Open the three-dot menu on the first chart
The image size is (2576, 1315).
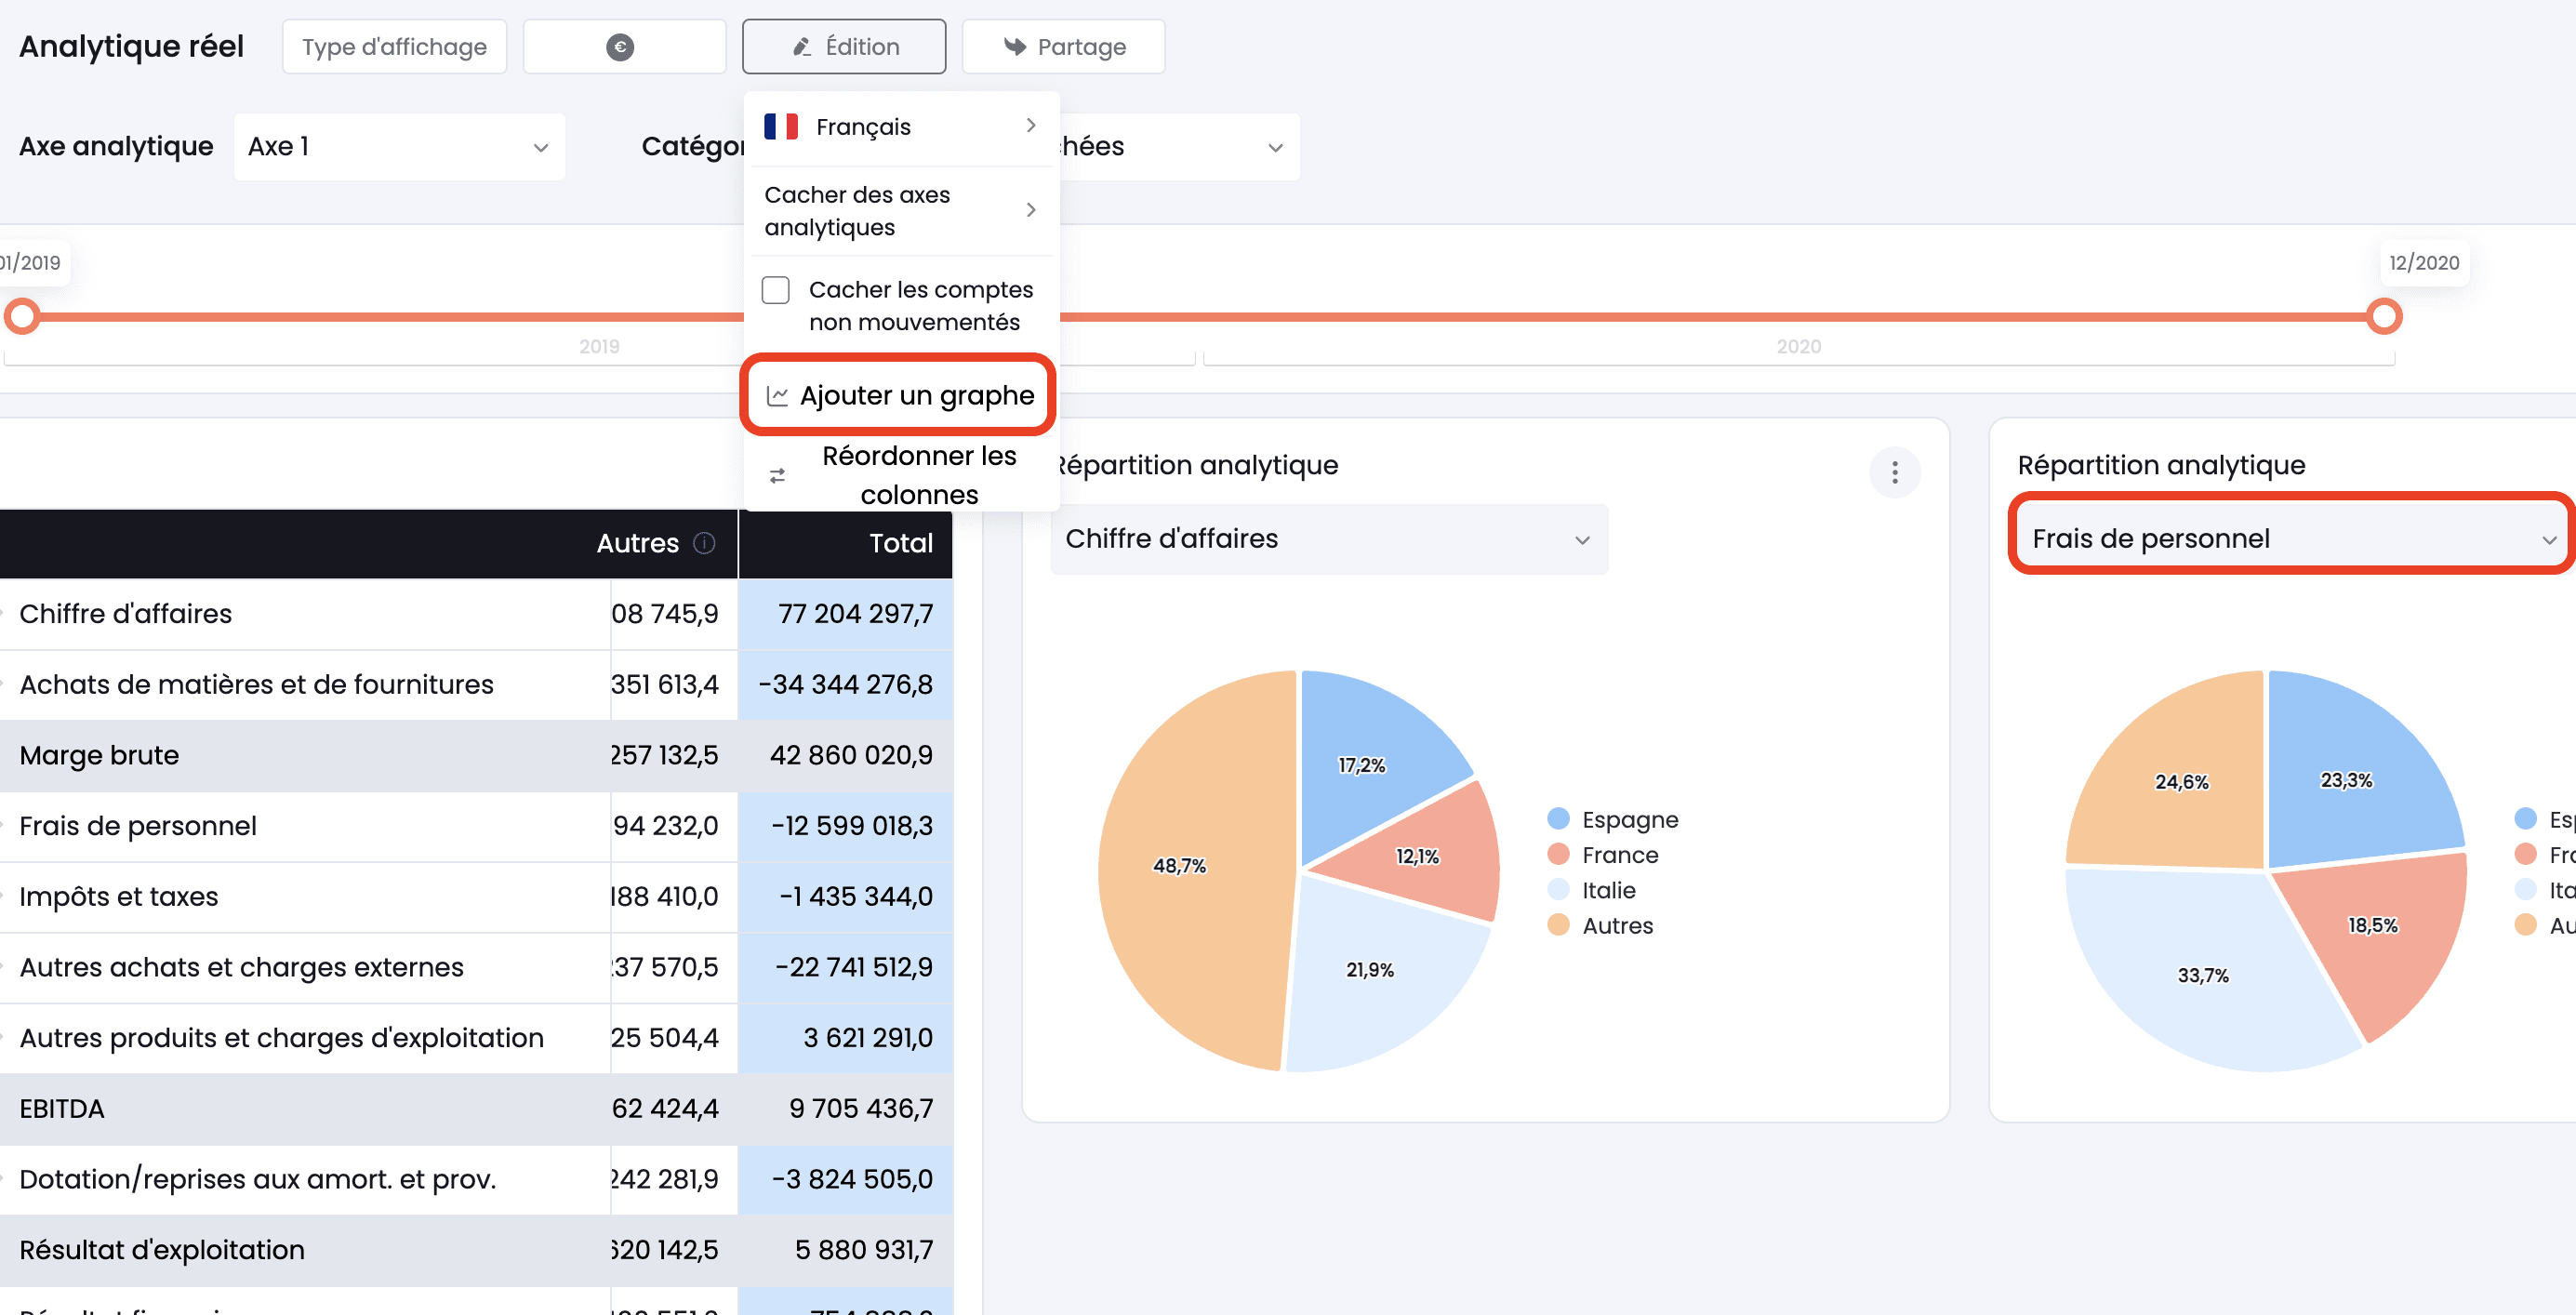point(1894,472)
